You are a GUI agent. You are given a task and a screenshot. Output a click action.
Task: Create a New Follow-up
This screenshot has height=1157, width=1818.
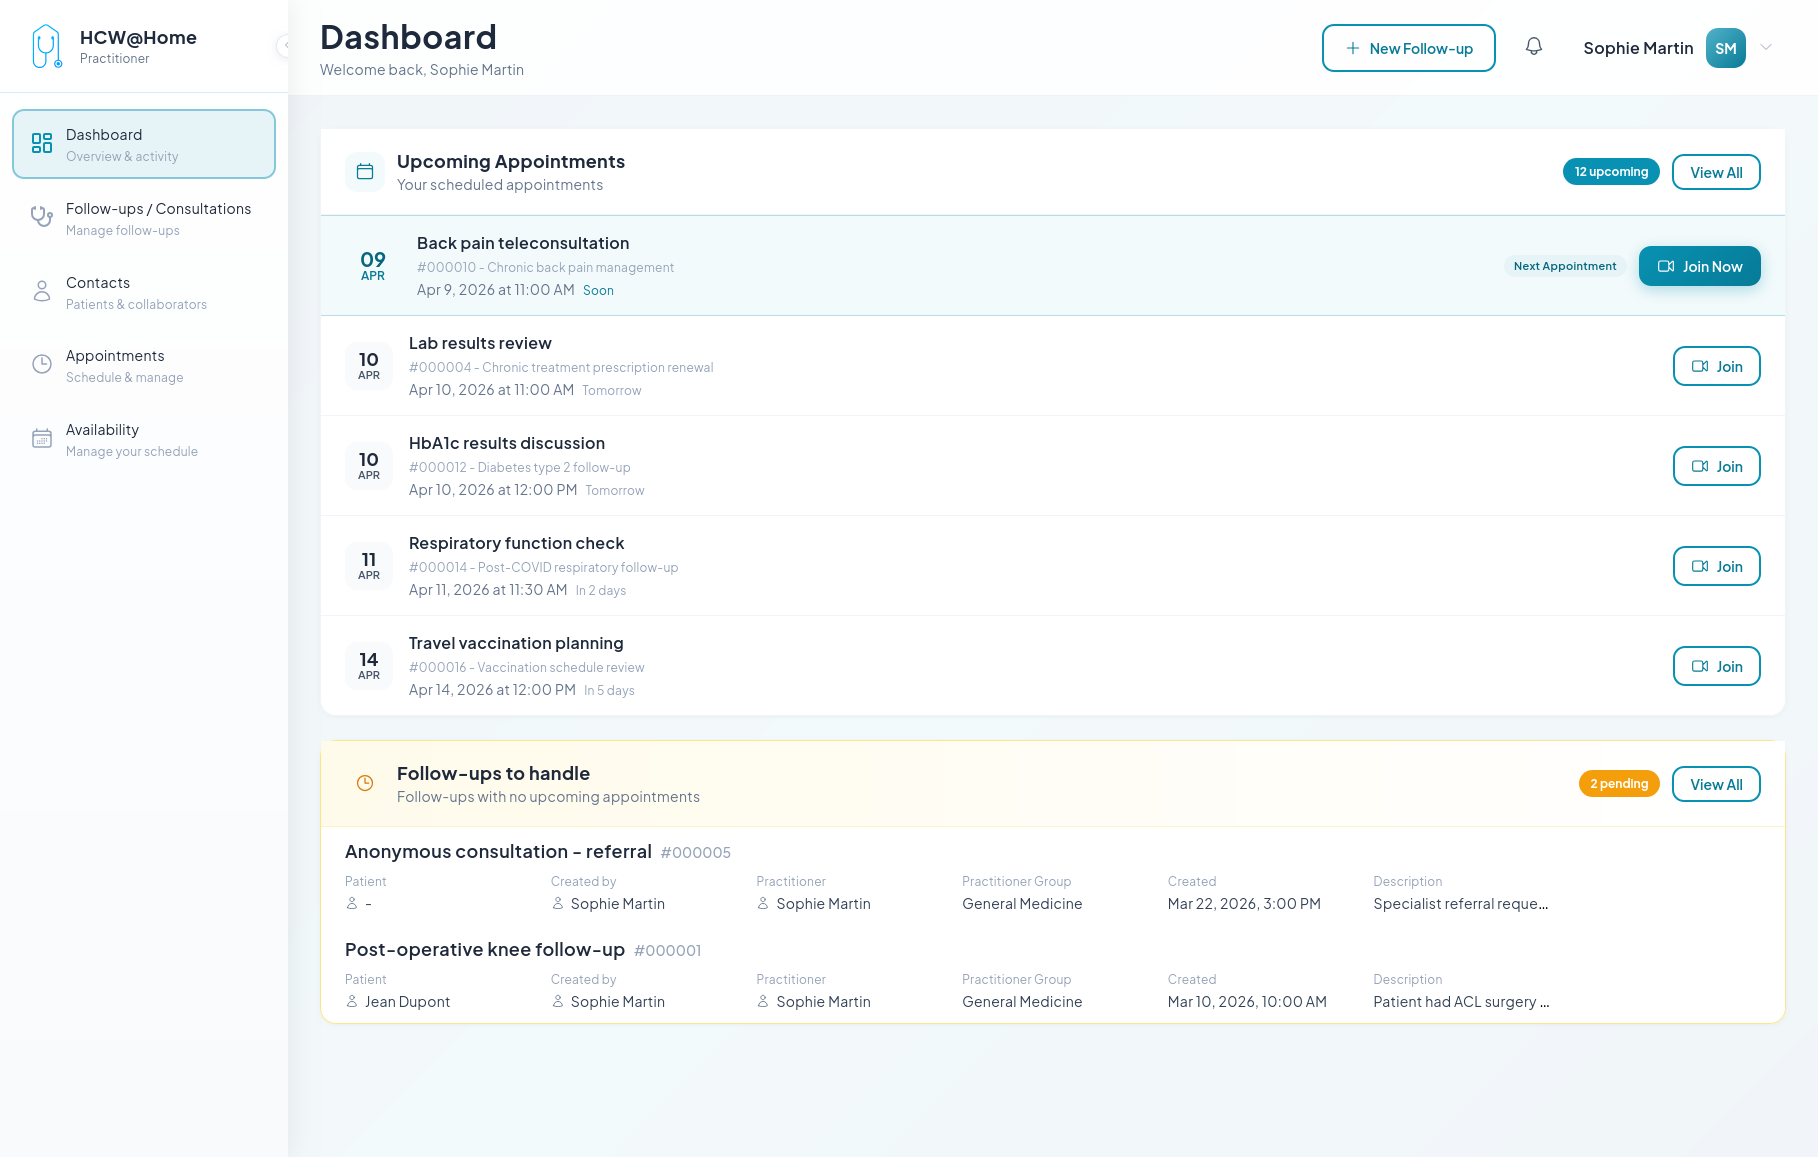(1408, 47)
